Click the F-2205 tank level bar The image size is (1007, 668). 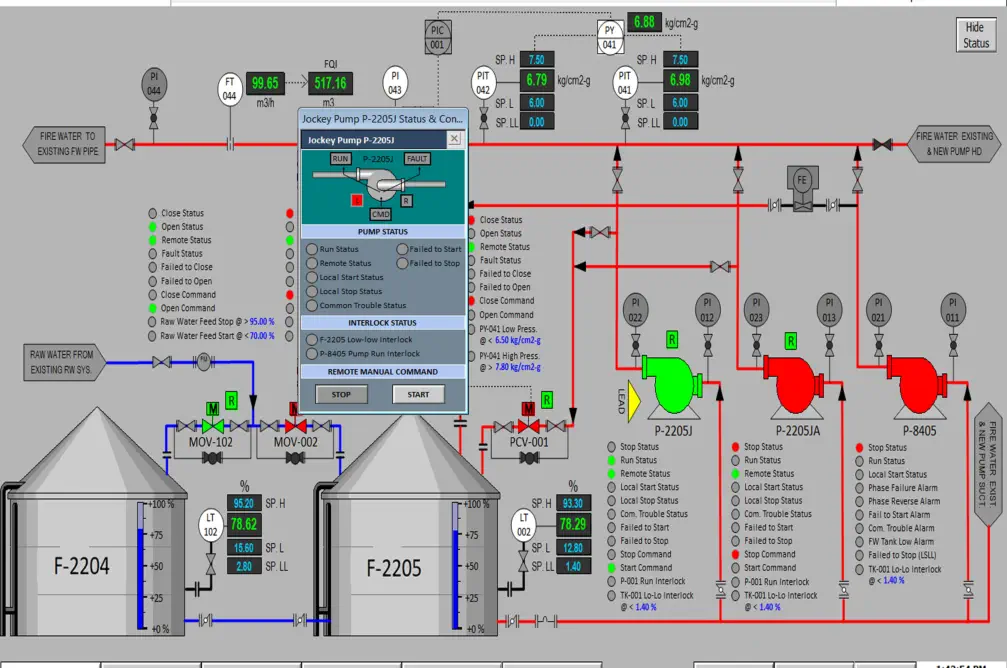(458, 565)
